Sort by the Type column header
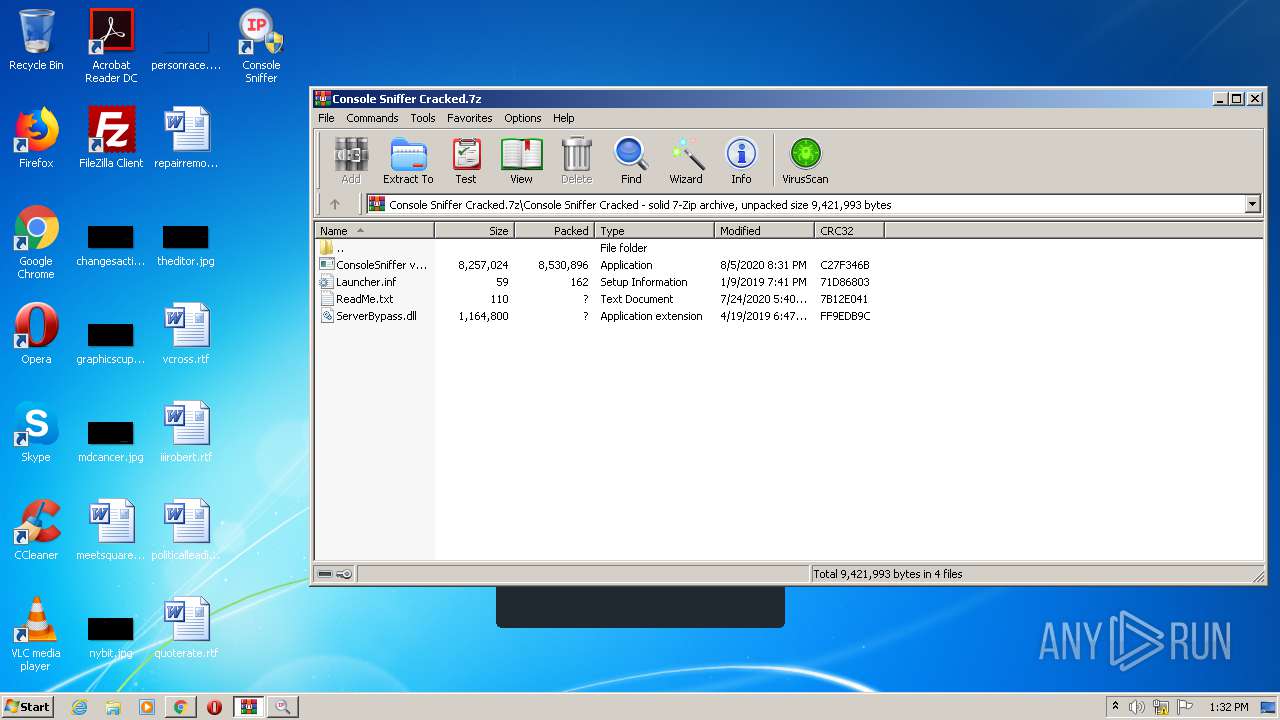1280x720 pixels. [x=655, y=230]
